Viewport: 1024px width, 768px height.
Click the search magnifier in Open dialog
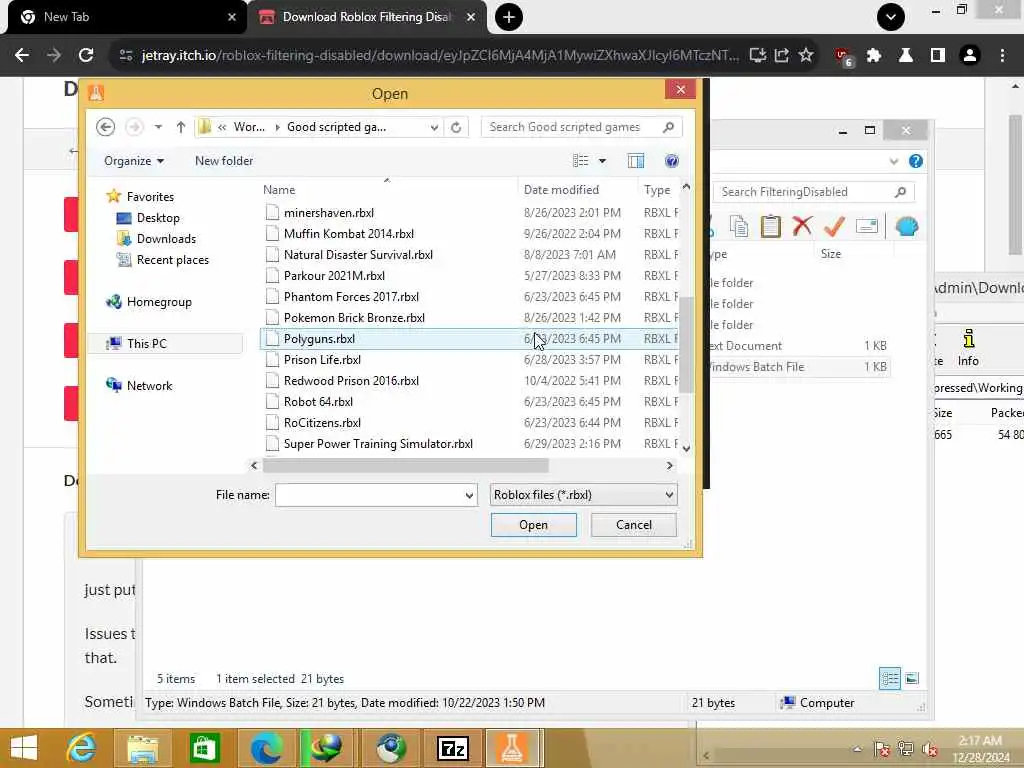(668, 127)
